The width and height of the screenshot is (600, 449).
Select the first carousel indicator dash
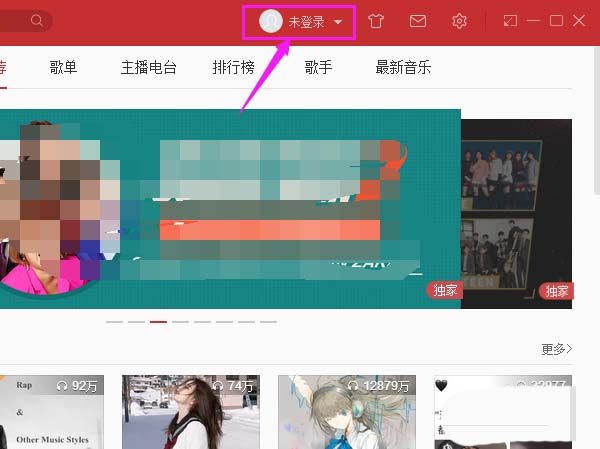[x=114, y=322]
